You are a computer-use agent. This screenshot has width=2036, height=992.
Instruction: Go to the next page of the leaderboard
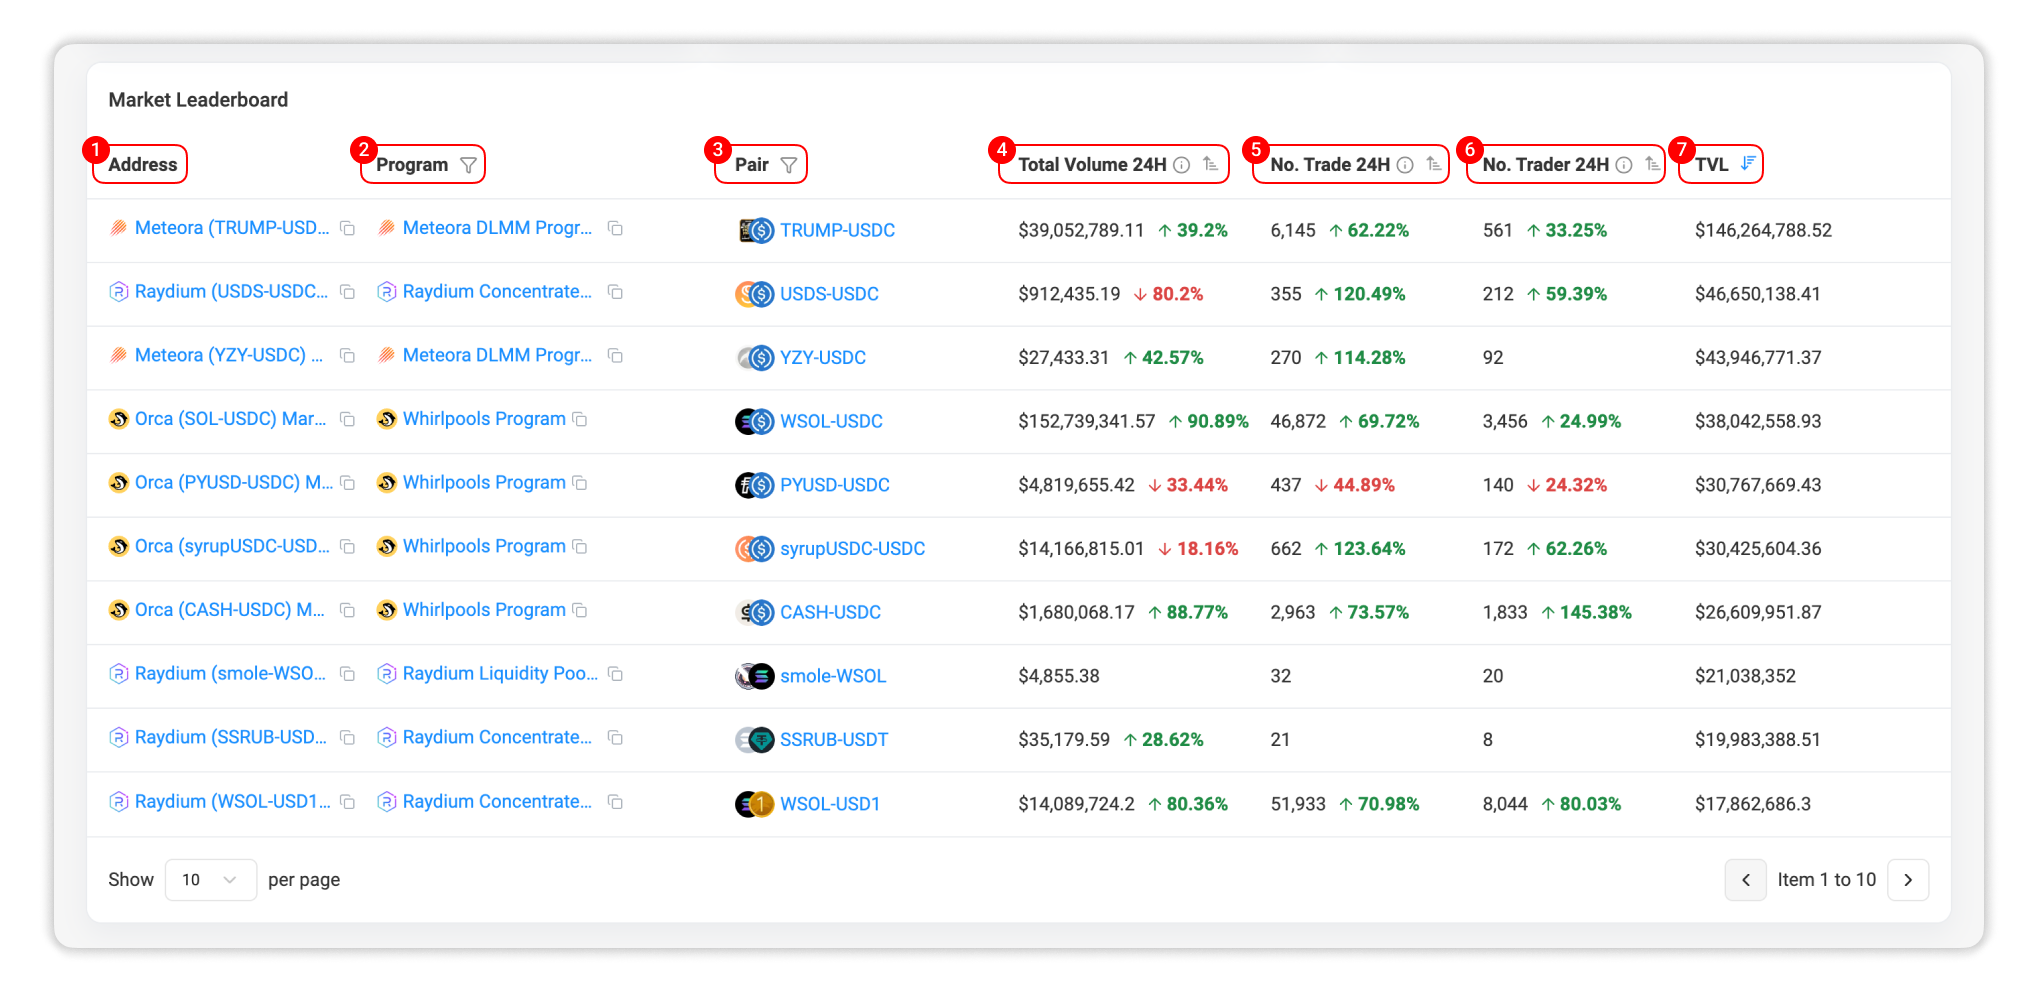click(1909, 879)
